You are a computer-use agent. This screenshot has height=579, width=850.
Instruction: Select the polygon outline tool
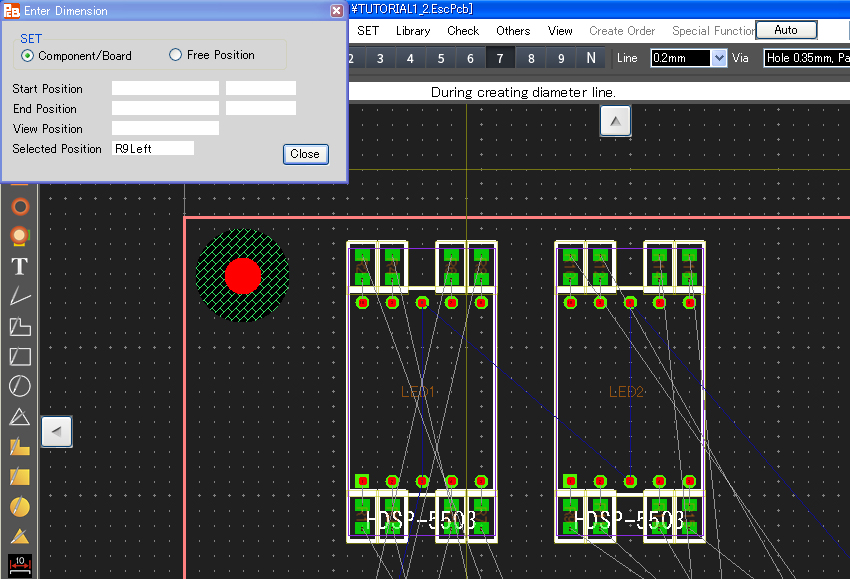click(x=20, y=327)
